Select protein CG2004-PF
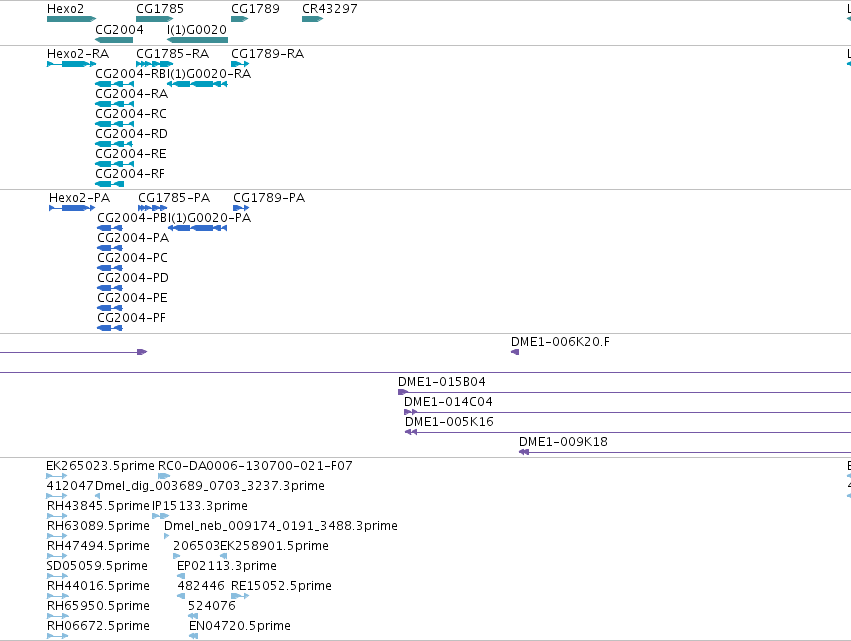Screen dimensions: 851x641 click(131, 318)
